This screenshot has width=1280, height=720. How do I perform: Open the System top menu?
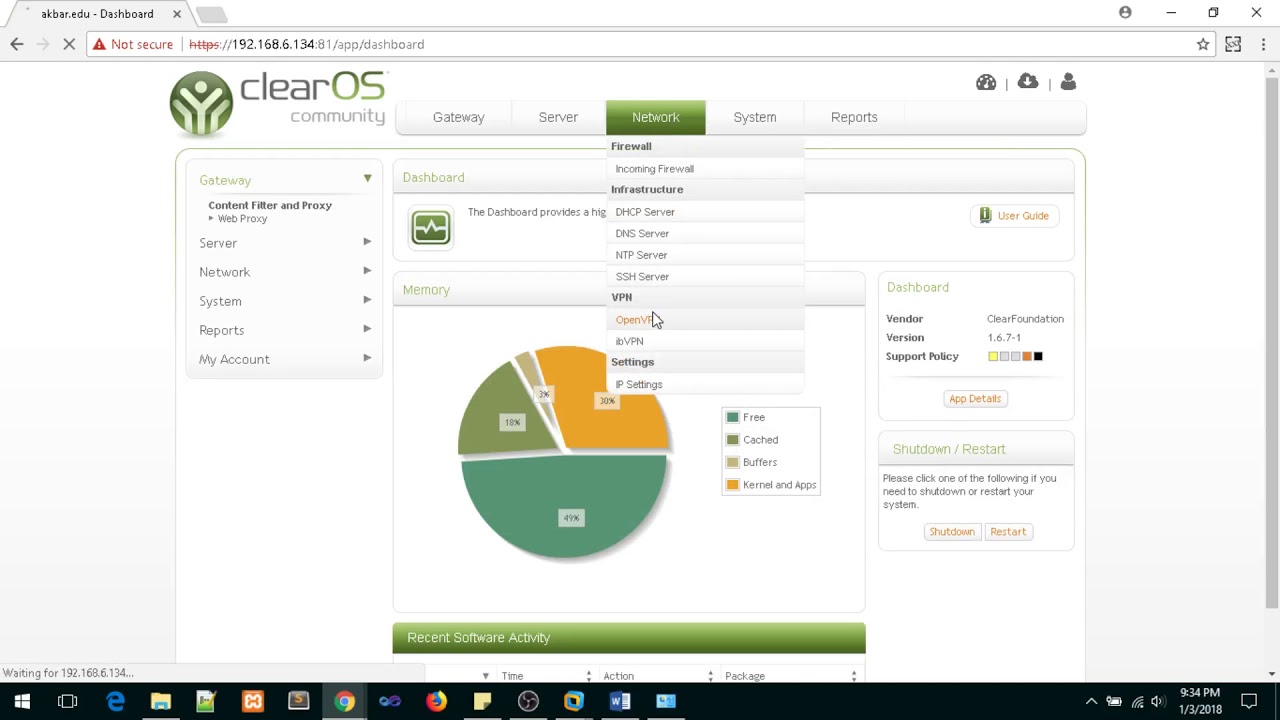[754, 117]
